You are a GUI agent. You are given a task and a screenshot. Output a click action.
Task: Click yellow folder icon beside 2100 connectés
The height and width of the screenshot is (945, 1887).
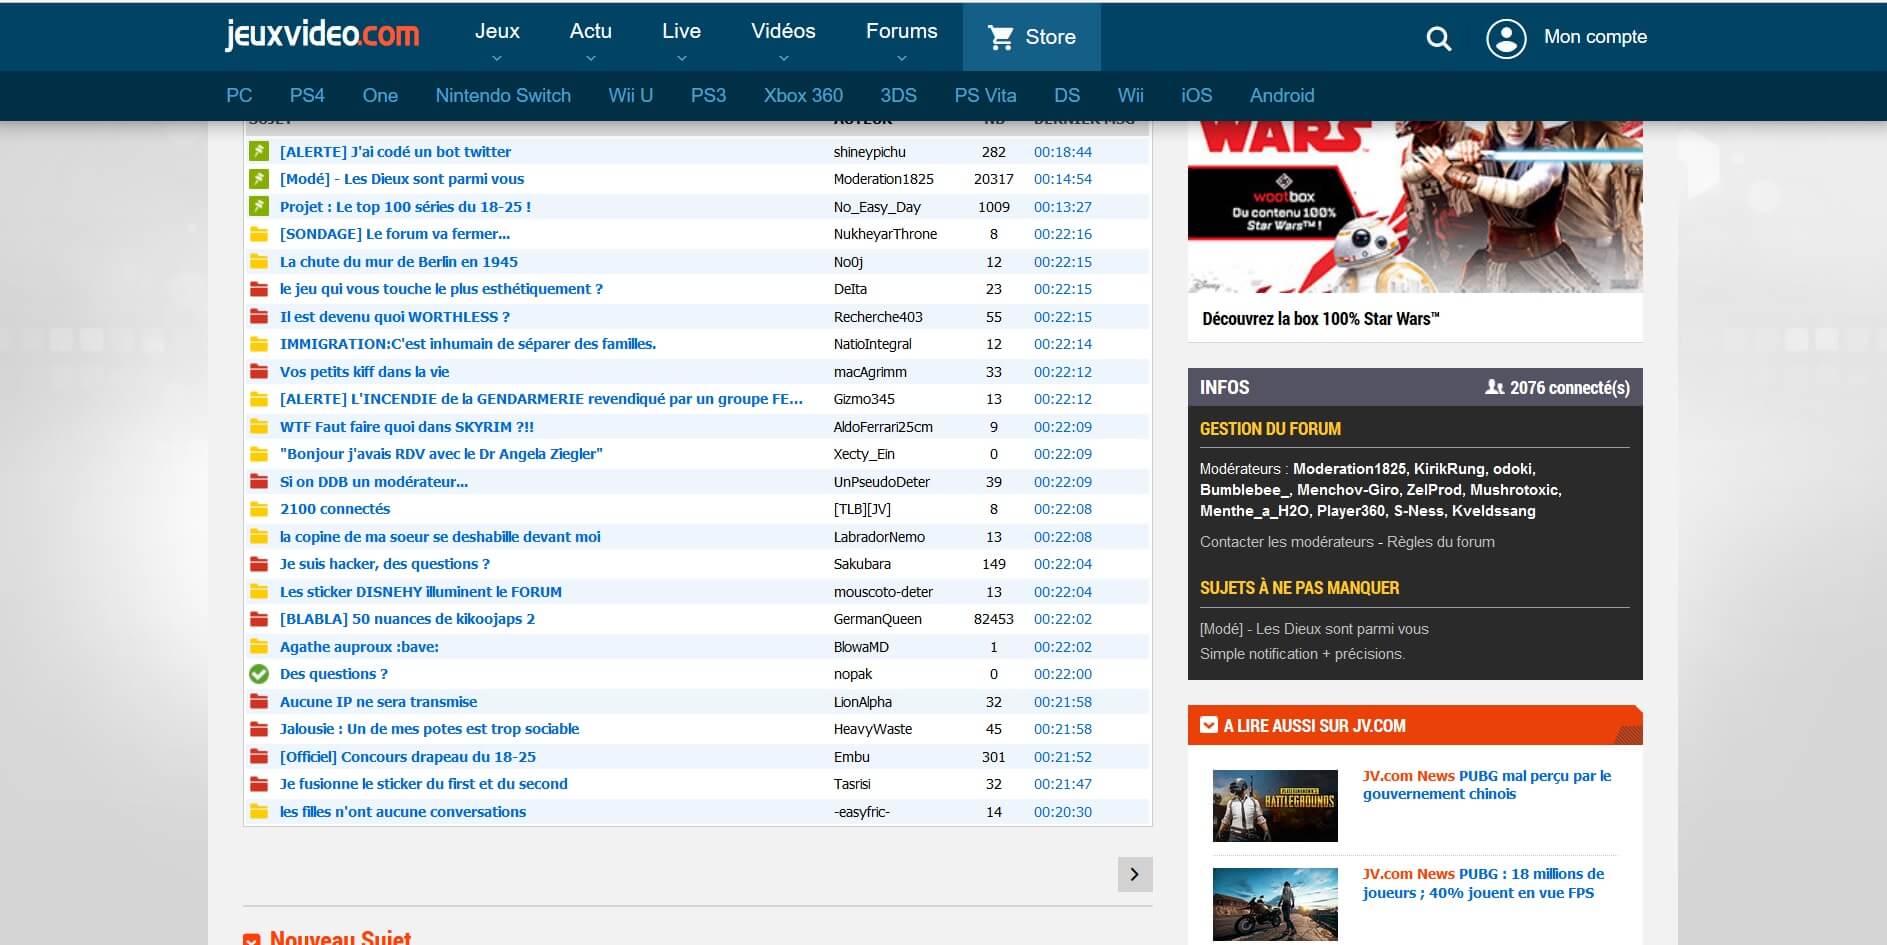259,509
